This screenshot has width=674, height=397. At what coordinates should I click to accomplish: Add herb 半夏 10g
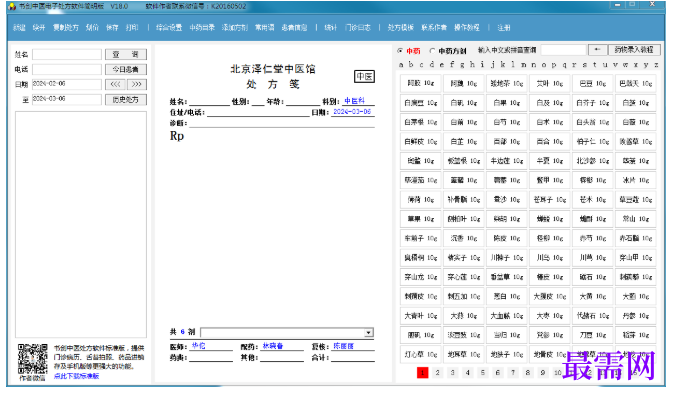pos(550,161)
